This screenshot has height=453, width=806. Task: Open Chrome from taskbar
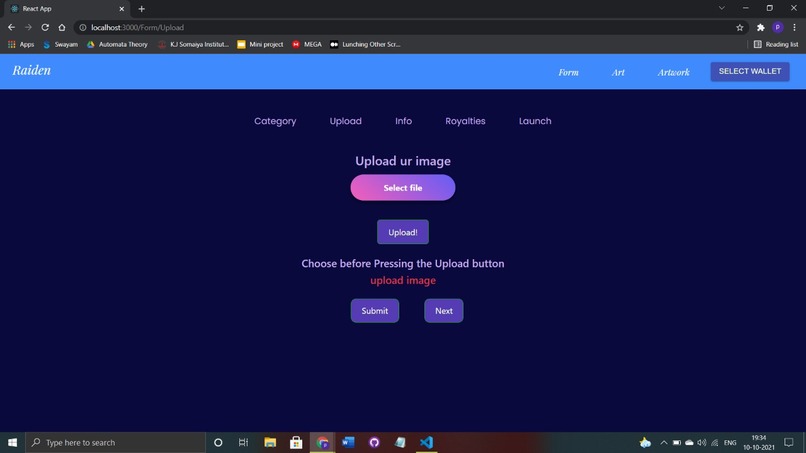click(x=322, y=442)
